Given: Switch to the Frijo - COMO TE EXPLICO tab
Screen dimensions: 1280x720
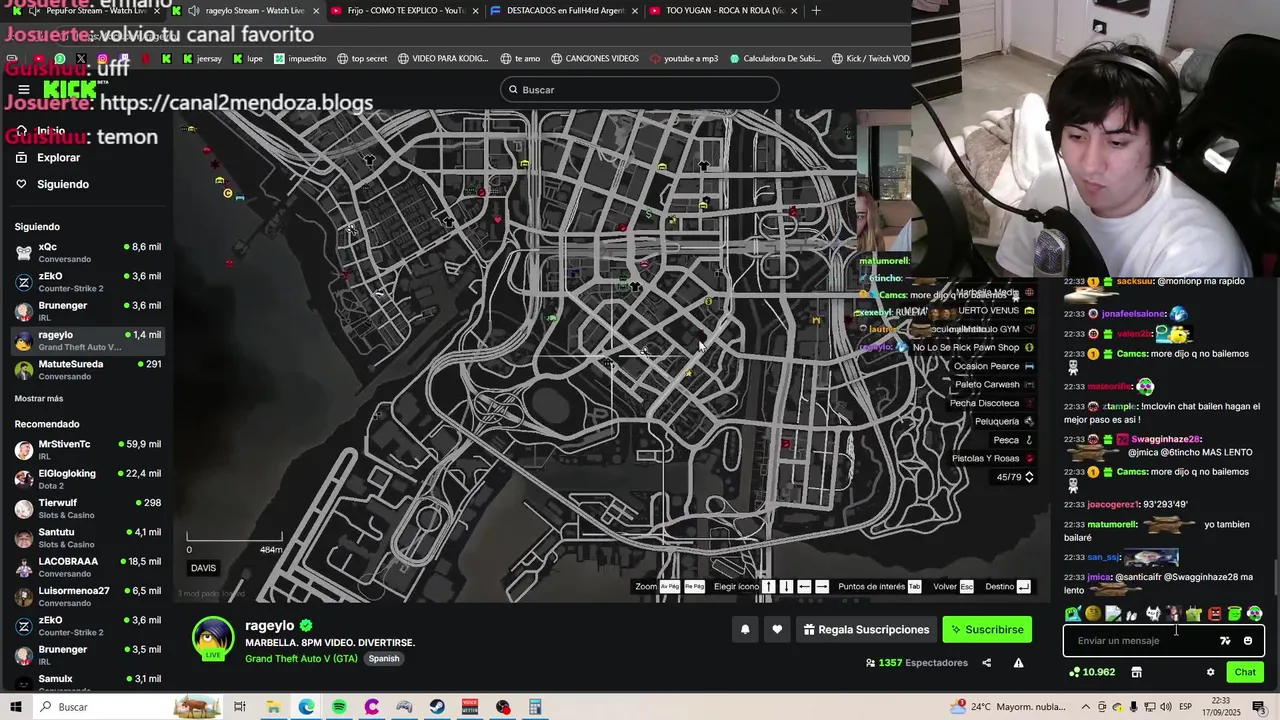Looking at the screenshot, I should pos(405,10).
